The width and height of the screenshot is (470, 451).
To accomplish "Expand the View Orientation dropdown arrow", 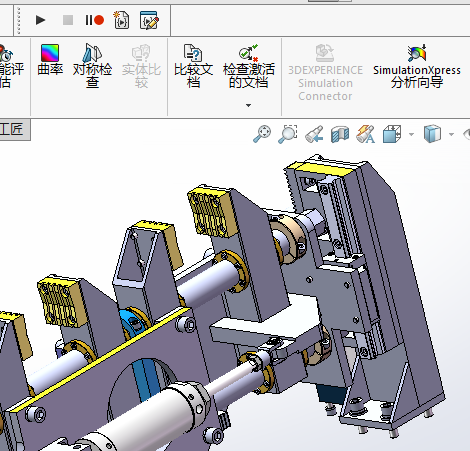I will pos(411,135).
